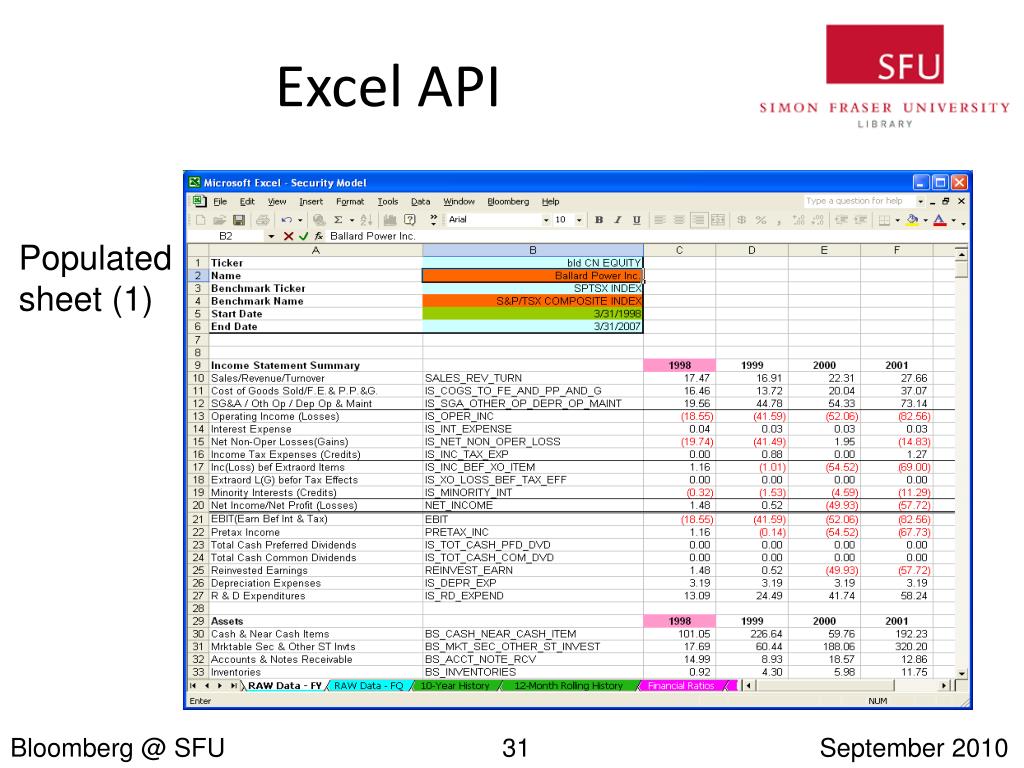Click the AutoSum sigma icon
The image size is (1024, 768).
(x=338, y=220)
